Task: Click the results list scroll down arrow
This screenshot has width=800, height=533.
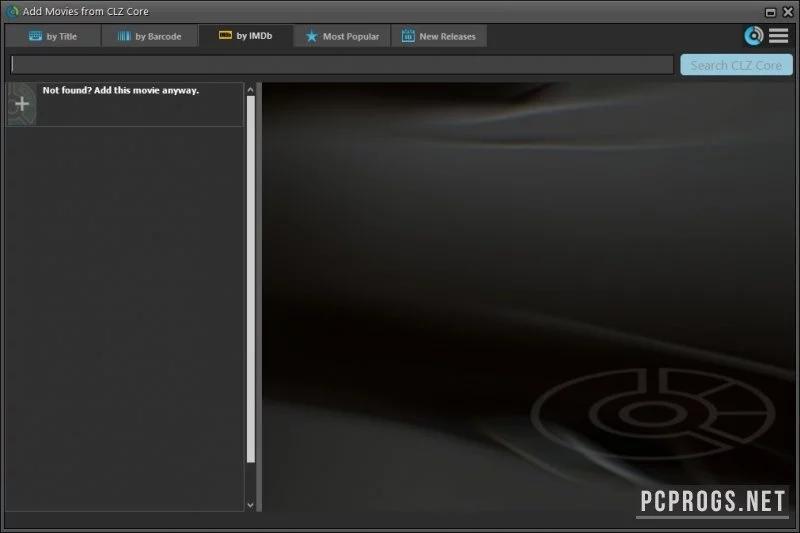Action: (x=250, y=504)
